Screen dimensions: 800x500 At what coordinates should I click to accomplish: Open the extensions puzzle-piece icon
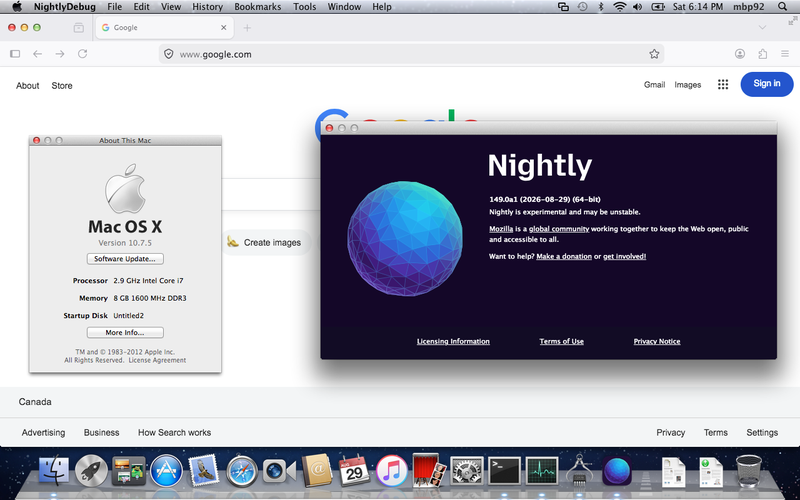click(x=762, y=54)
